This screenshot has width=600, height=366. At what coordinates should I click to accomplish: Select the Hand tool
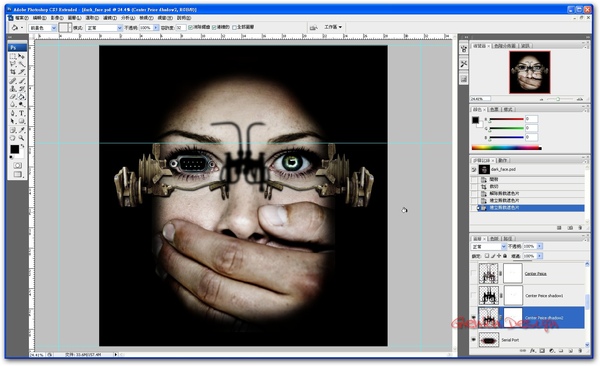13,138
